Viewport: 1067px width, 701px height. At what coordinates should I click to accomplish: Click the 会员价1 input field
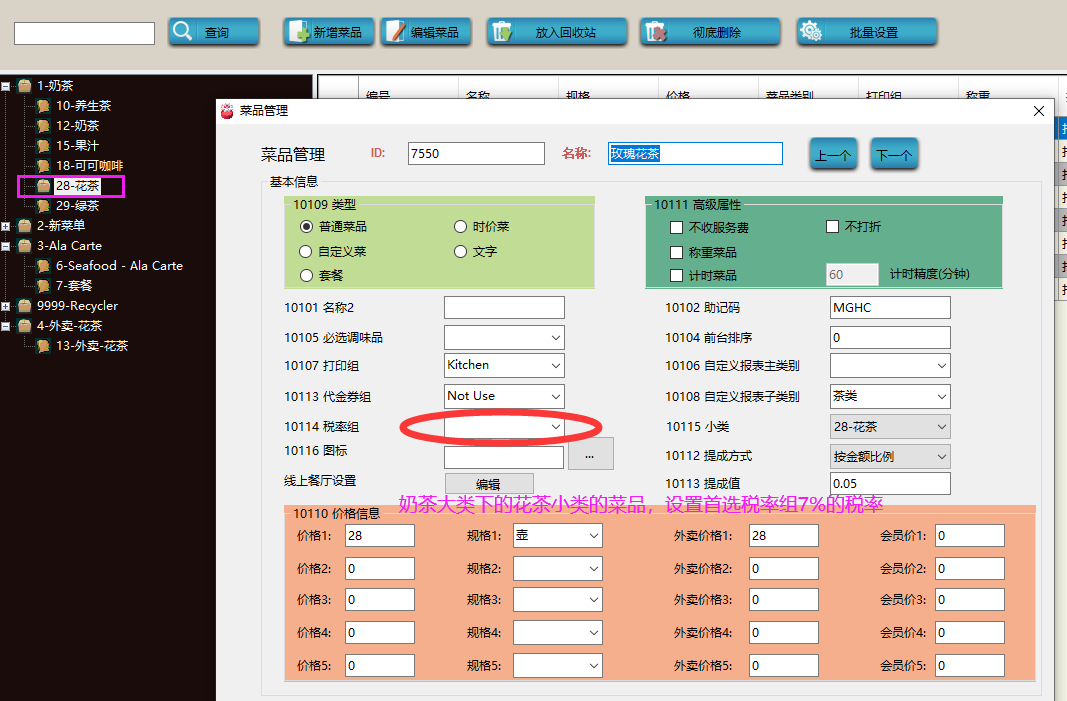[x=970, y=536]
